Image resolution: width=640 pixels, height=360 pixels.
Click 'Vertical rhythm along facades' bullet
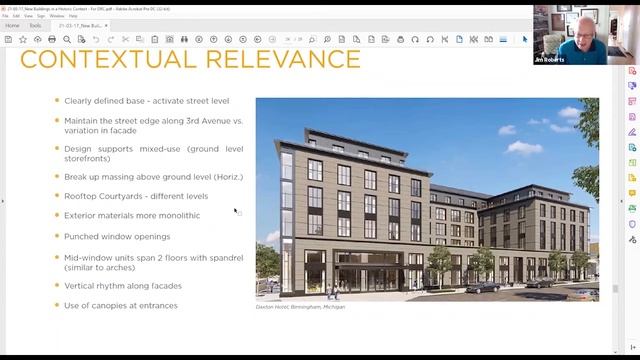click(123, 286)
